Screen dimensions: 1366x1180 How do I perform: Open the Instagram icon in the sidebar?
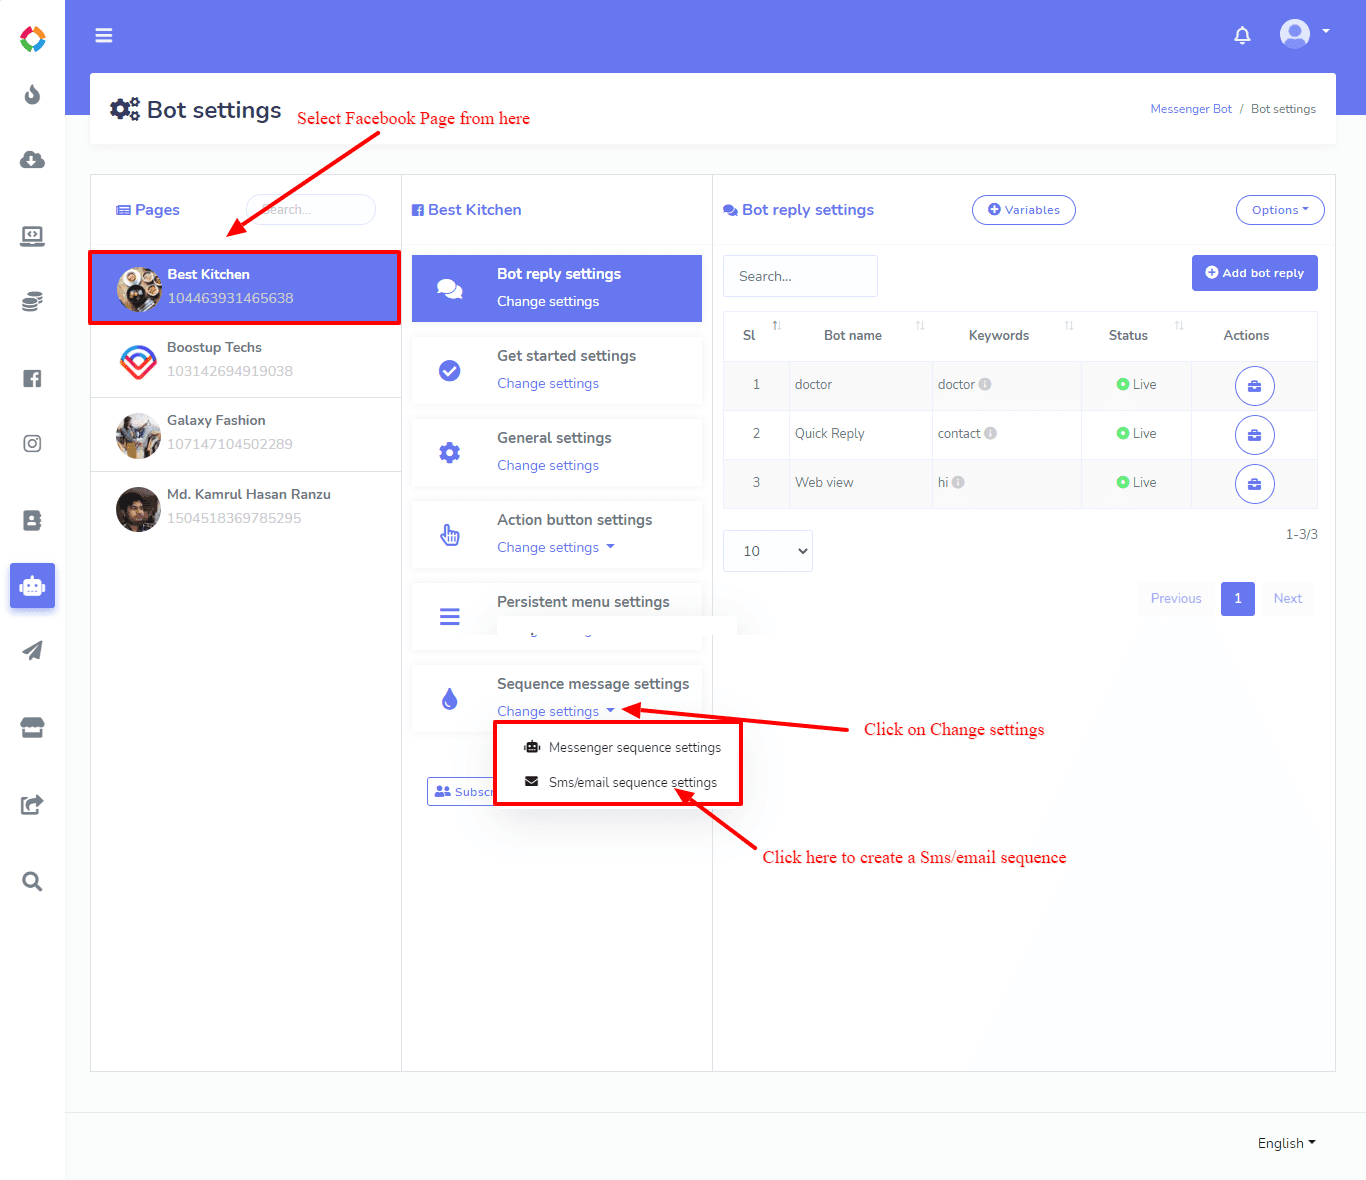(32, 443)
